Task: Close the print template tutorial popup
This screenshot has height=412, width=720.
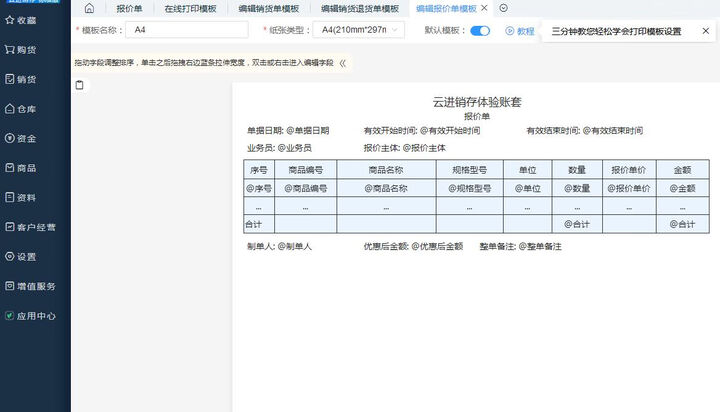Action: (705, 31)
